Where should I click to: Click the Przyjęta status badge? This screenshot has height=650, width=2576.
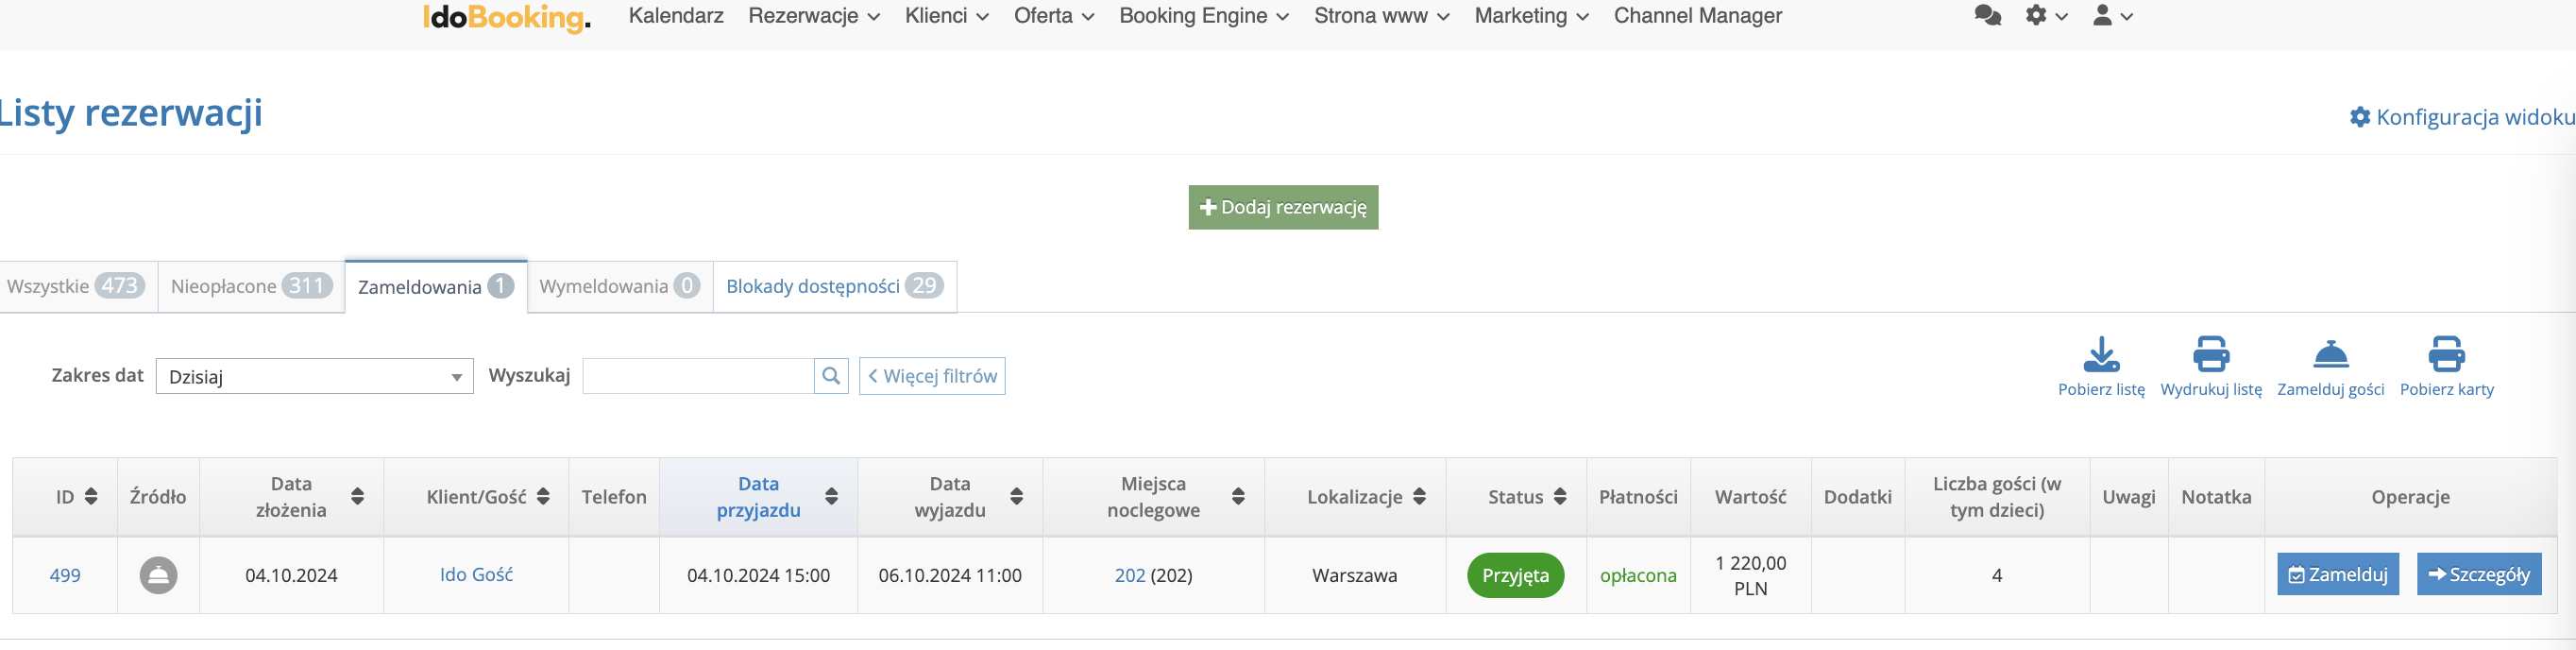tap(1515, 575)
